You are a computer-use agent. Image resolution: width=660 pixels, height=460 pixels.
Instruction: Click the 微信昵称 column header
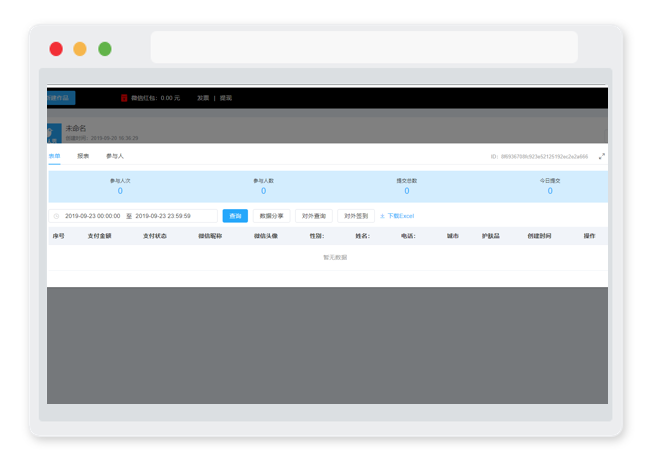(x=210, y=236)
